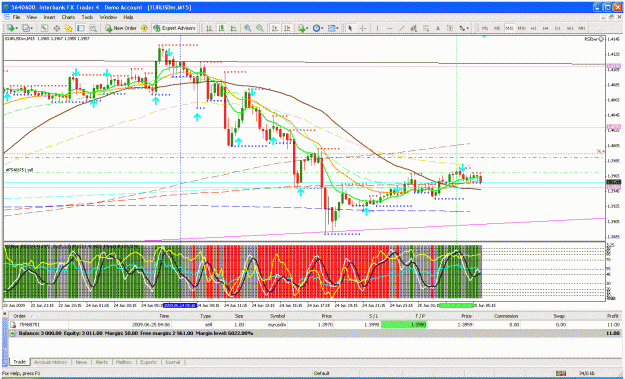Select the Fibonacci Retracement tool
This screenshot has width=625, height=379.
(426, 28)
